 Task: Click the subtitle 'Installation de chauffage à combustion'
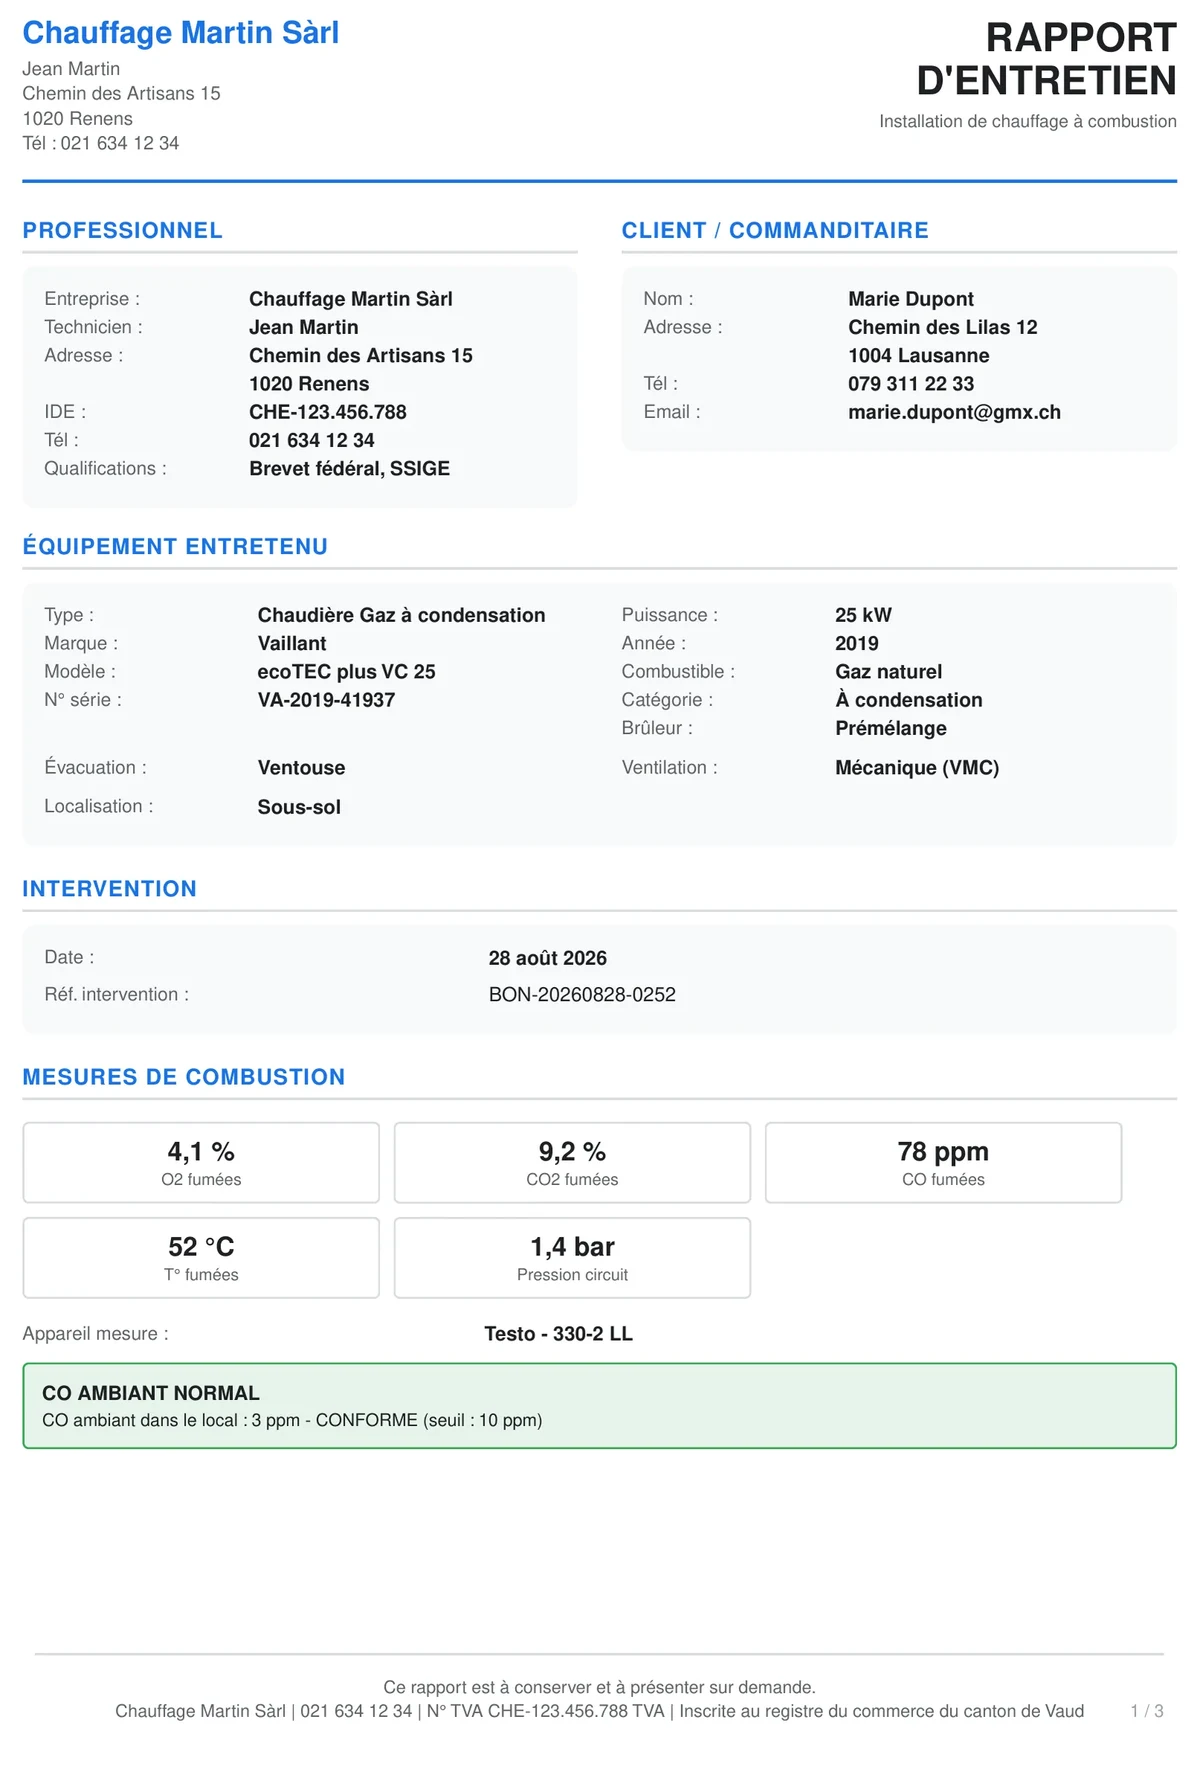(x=1028, y=121)
